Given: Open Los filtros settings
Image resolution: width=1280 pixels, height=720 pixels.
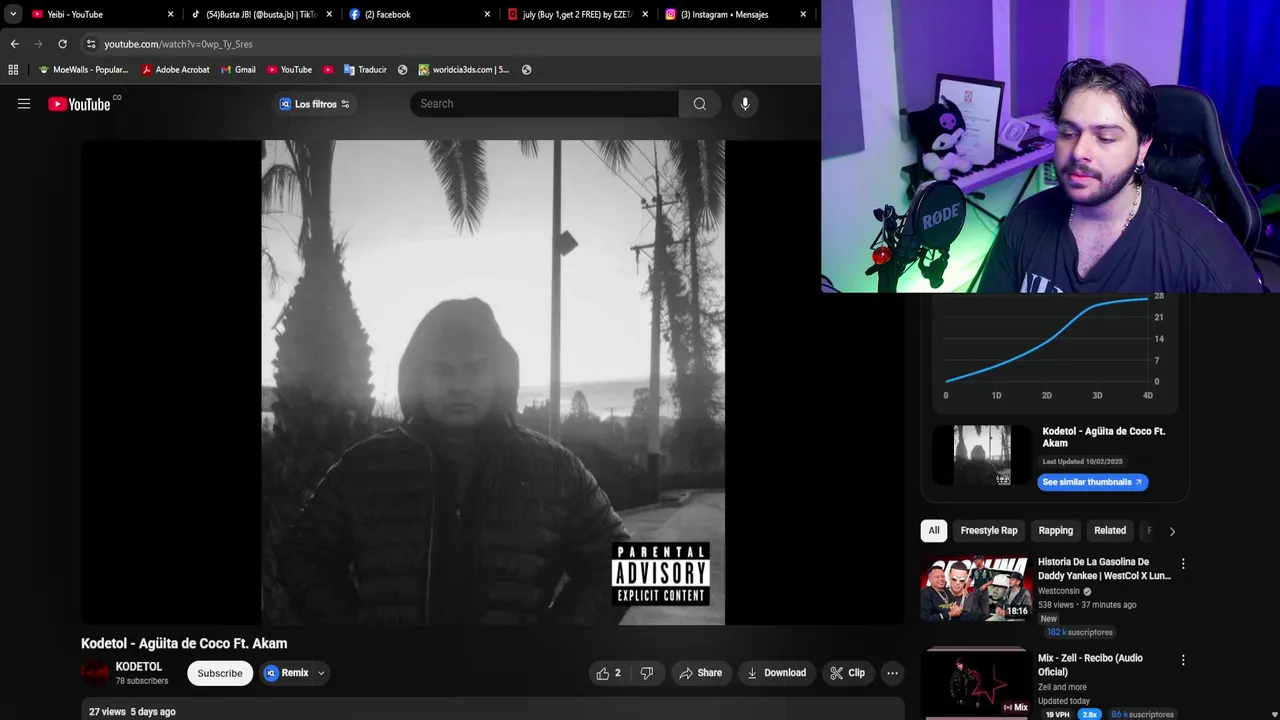Looking at the screenshot, I should pyautogui.click(x=315, y=104).
